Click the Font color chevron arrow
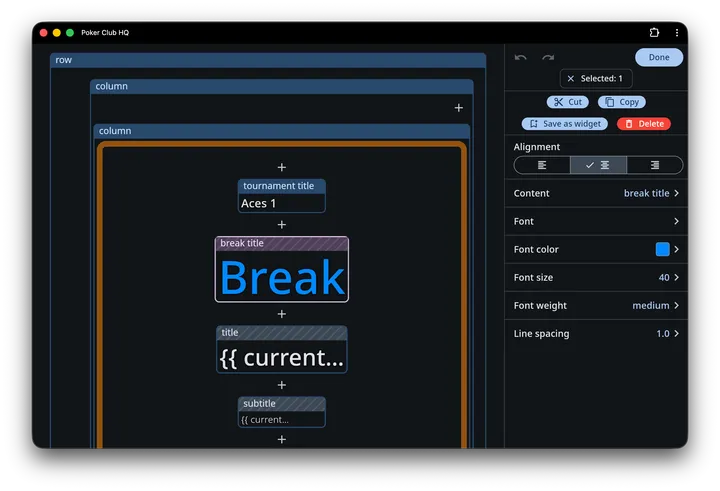Image resolution: width=720 pixels, height=491 pixels. pos(676,249)
